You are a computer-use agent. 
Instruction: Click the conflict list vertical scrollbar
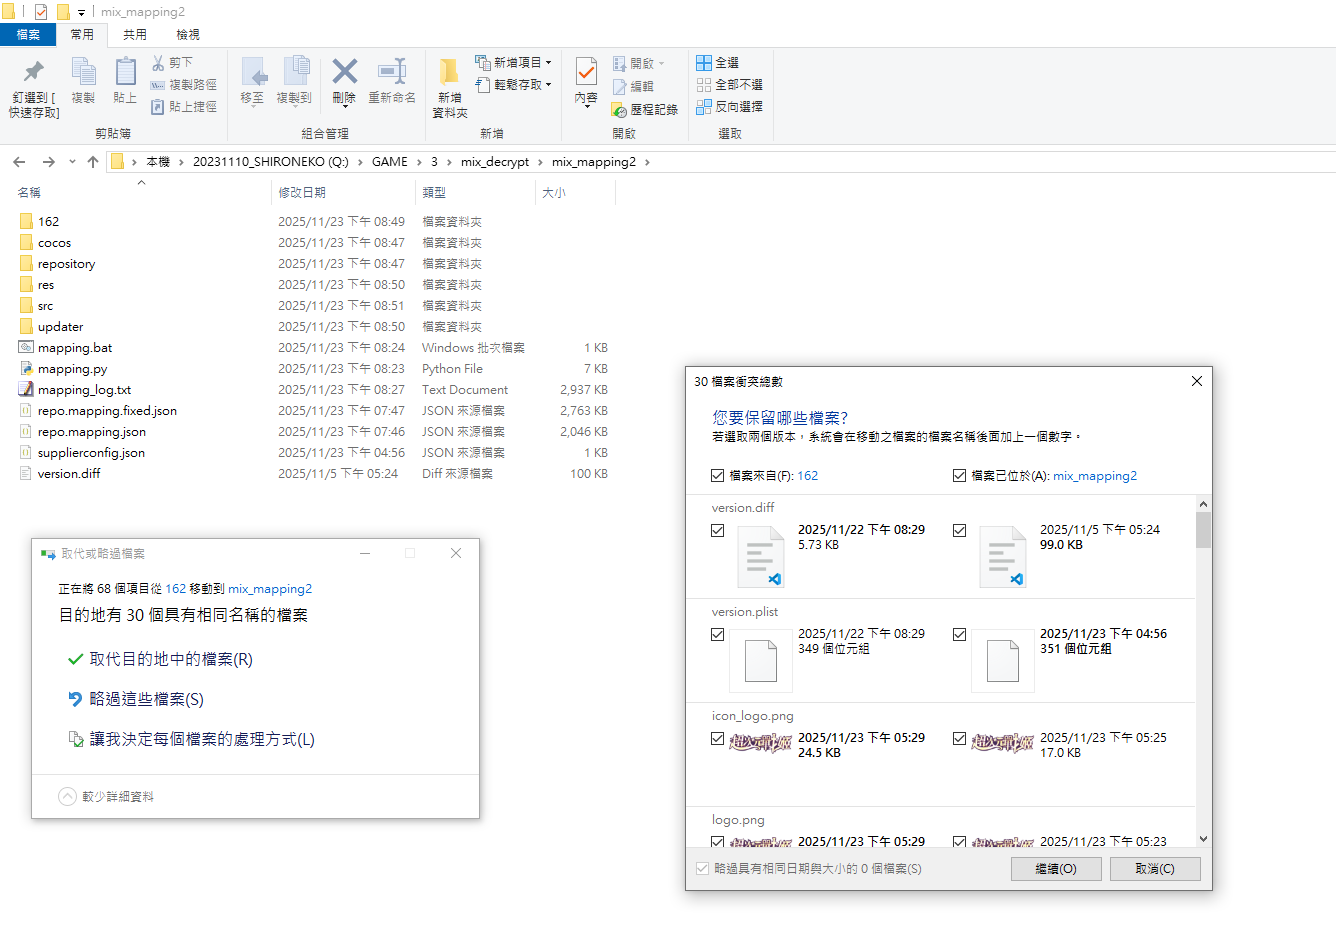tap(1203, 670)
